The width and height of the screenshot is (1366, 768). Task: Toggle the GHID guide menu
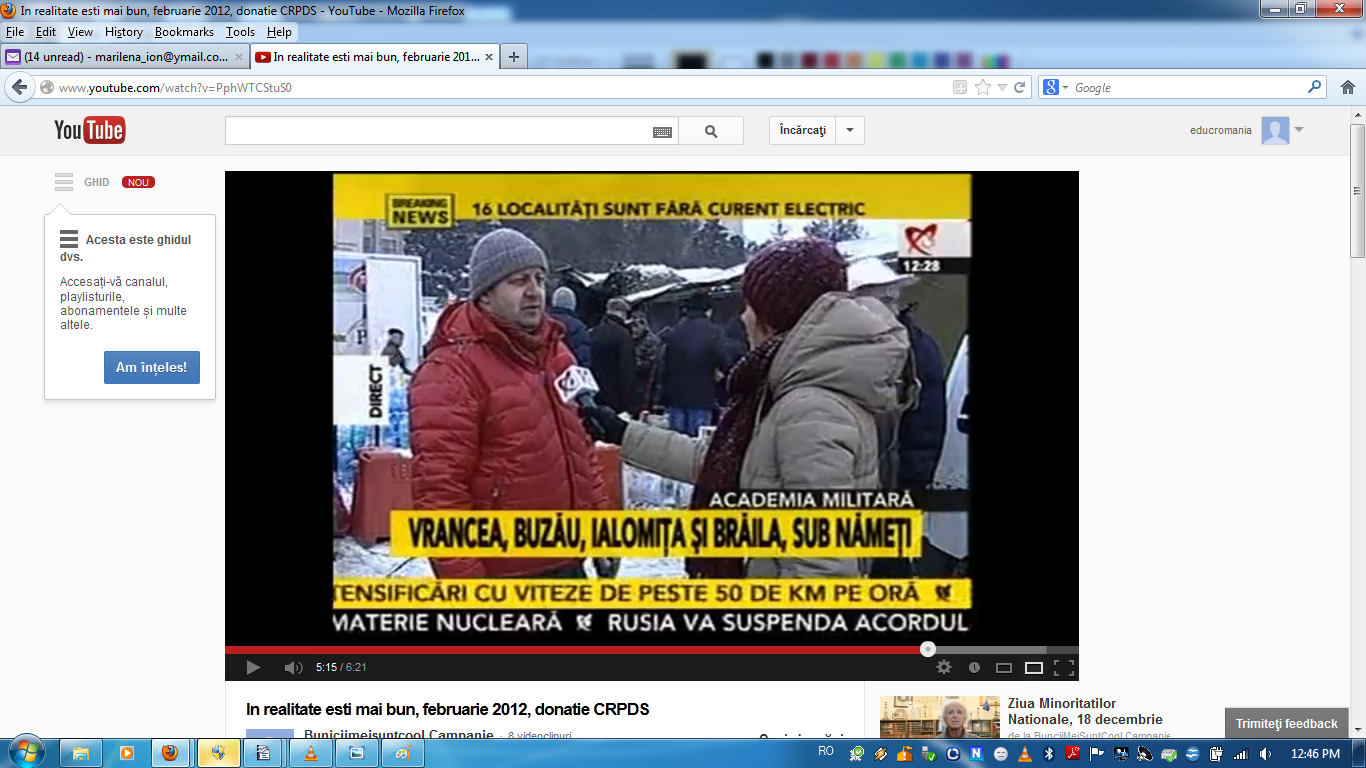click(x=64, y=182)
